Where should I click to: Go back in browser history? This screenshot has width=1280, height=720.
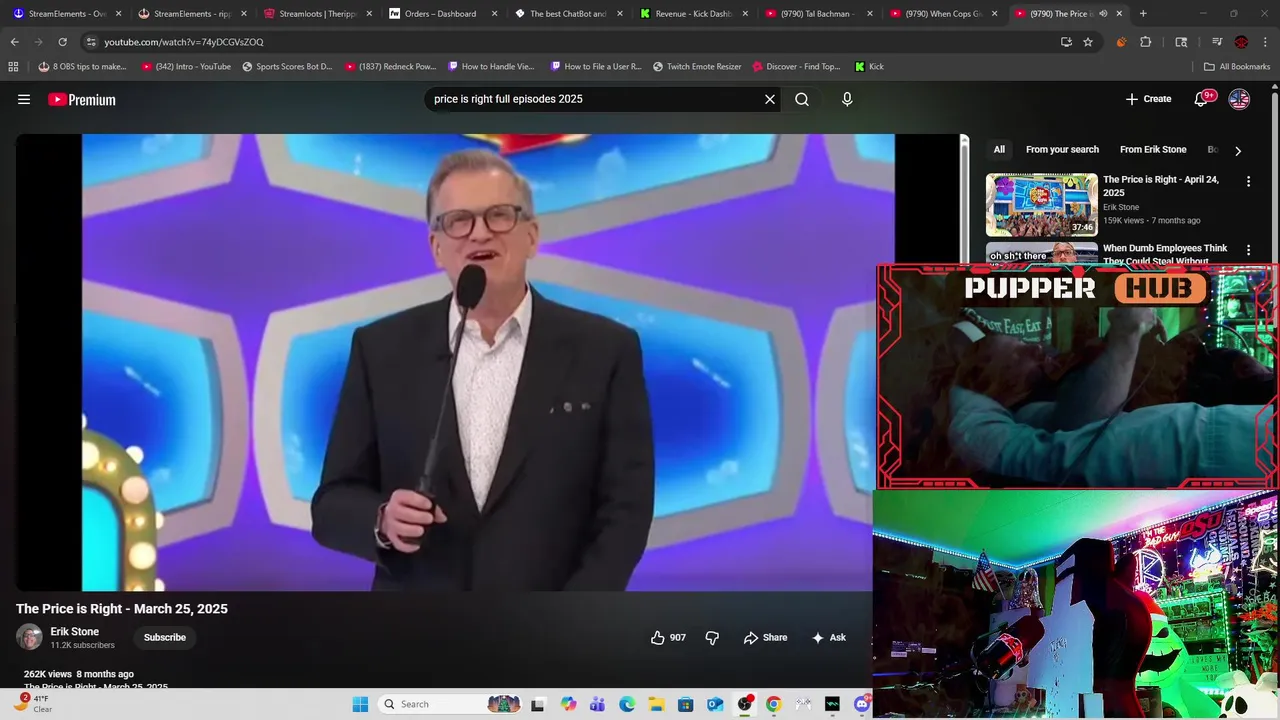click(14, 42)
